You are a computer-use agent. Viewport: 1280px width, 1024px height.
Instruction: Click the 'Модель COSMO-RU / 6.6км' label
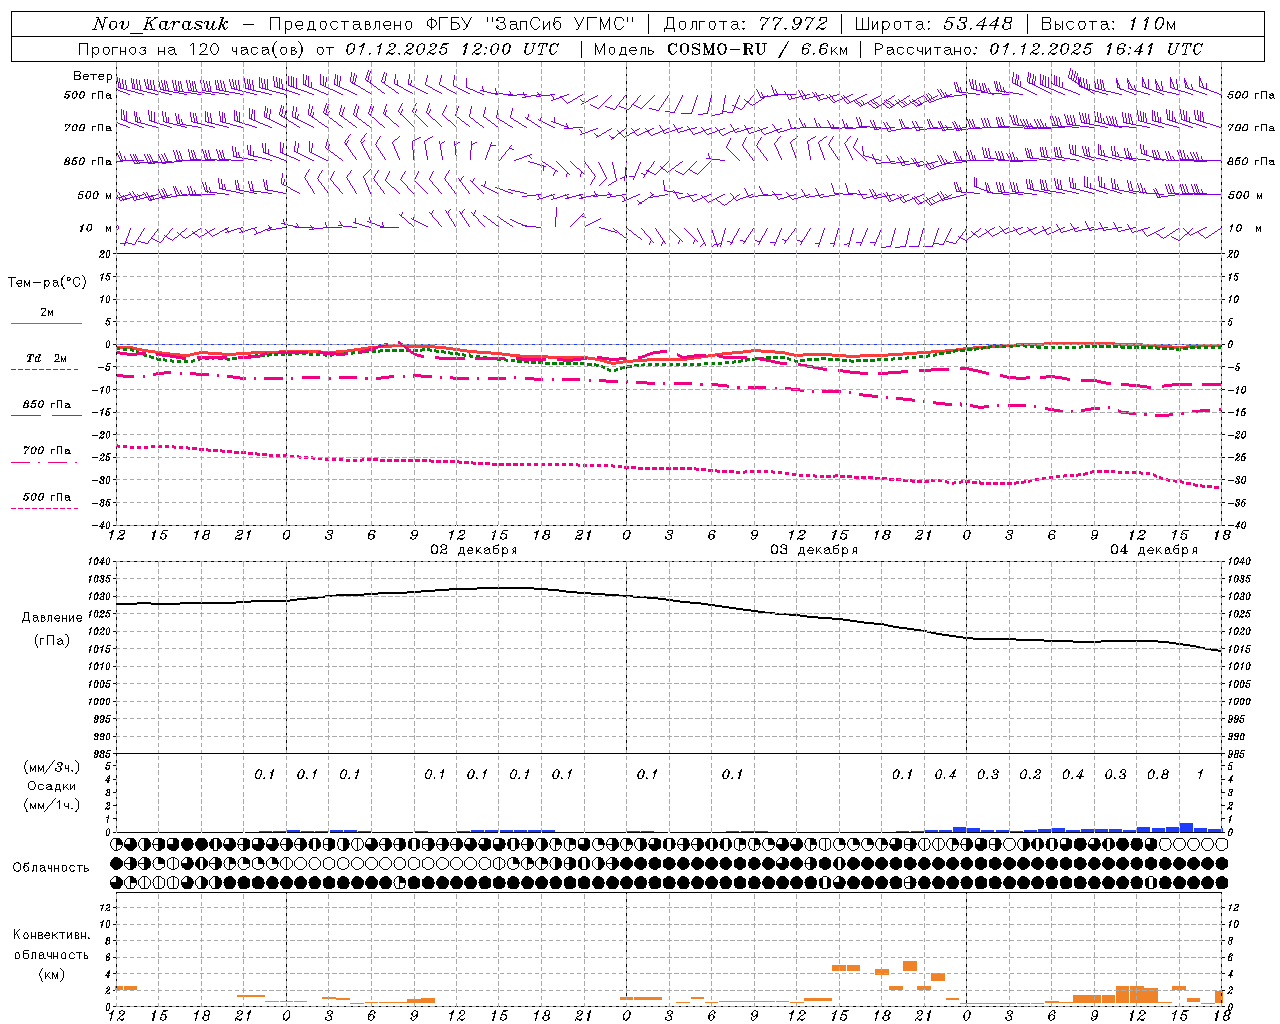720,49
